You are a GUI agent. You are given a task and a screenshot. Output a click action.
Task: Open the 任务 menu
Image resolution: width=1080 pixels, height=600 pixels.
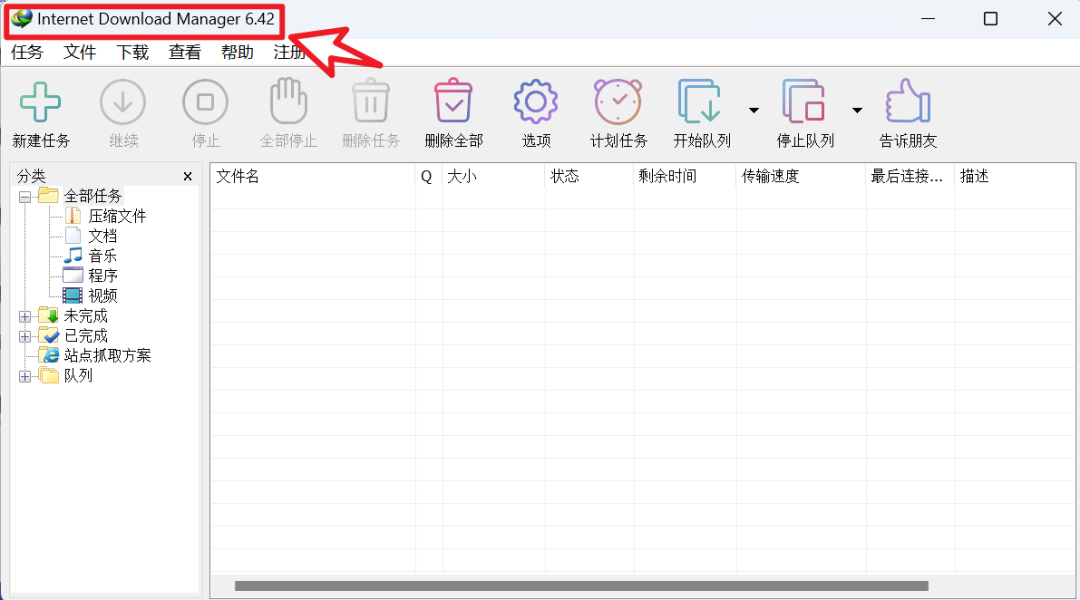tap(28, 52)
